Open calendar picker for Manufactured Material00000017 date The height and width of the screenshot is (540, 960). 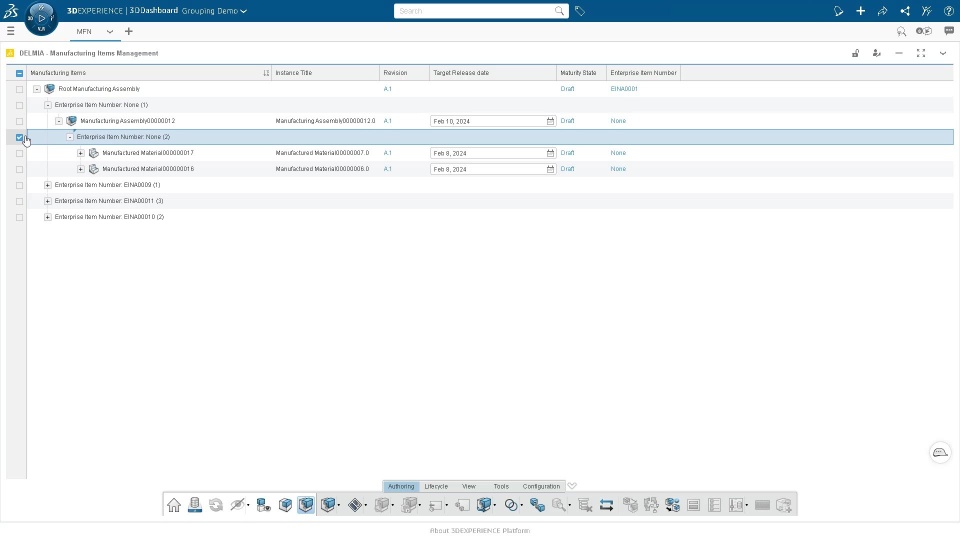coord(550,153)
